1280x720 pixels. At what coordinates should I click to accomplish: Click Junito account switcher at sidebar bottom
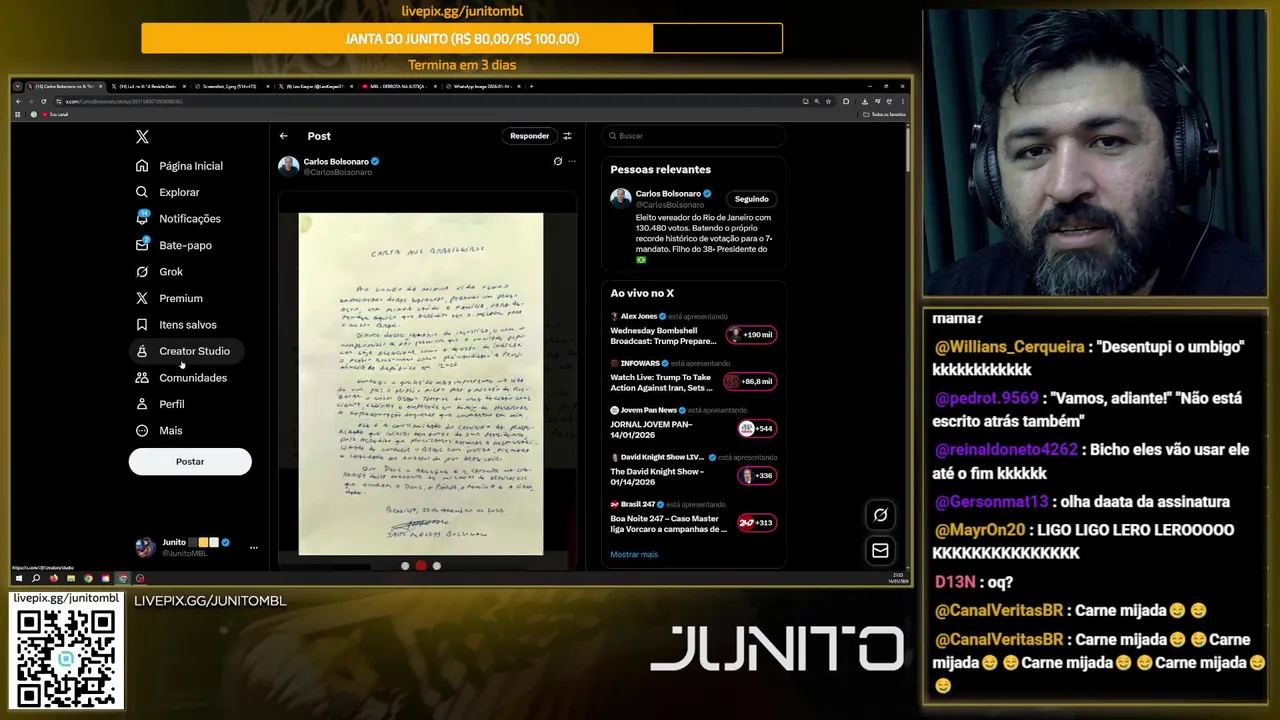tap(196, 547)
